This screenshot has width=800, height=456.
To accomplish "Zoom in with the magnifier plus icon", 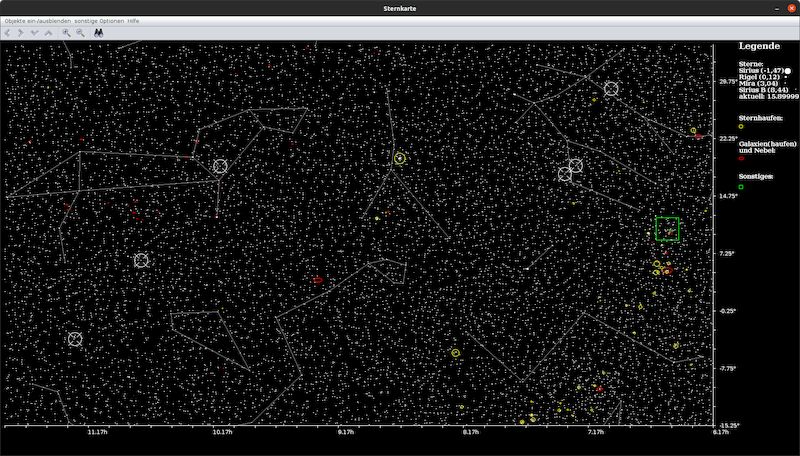I will (x=66, y=33).
